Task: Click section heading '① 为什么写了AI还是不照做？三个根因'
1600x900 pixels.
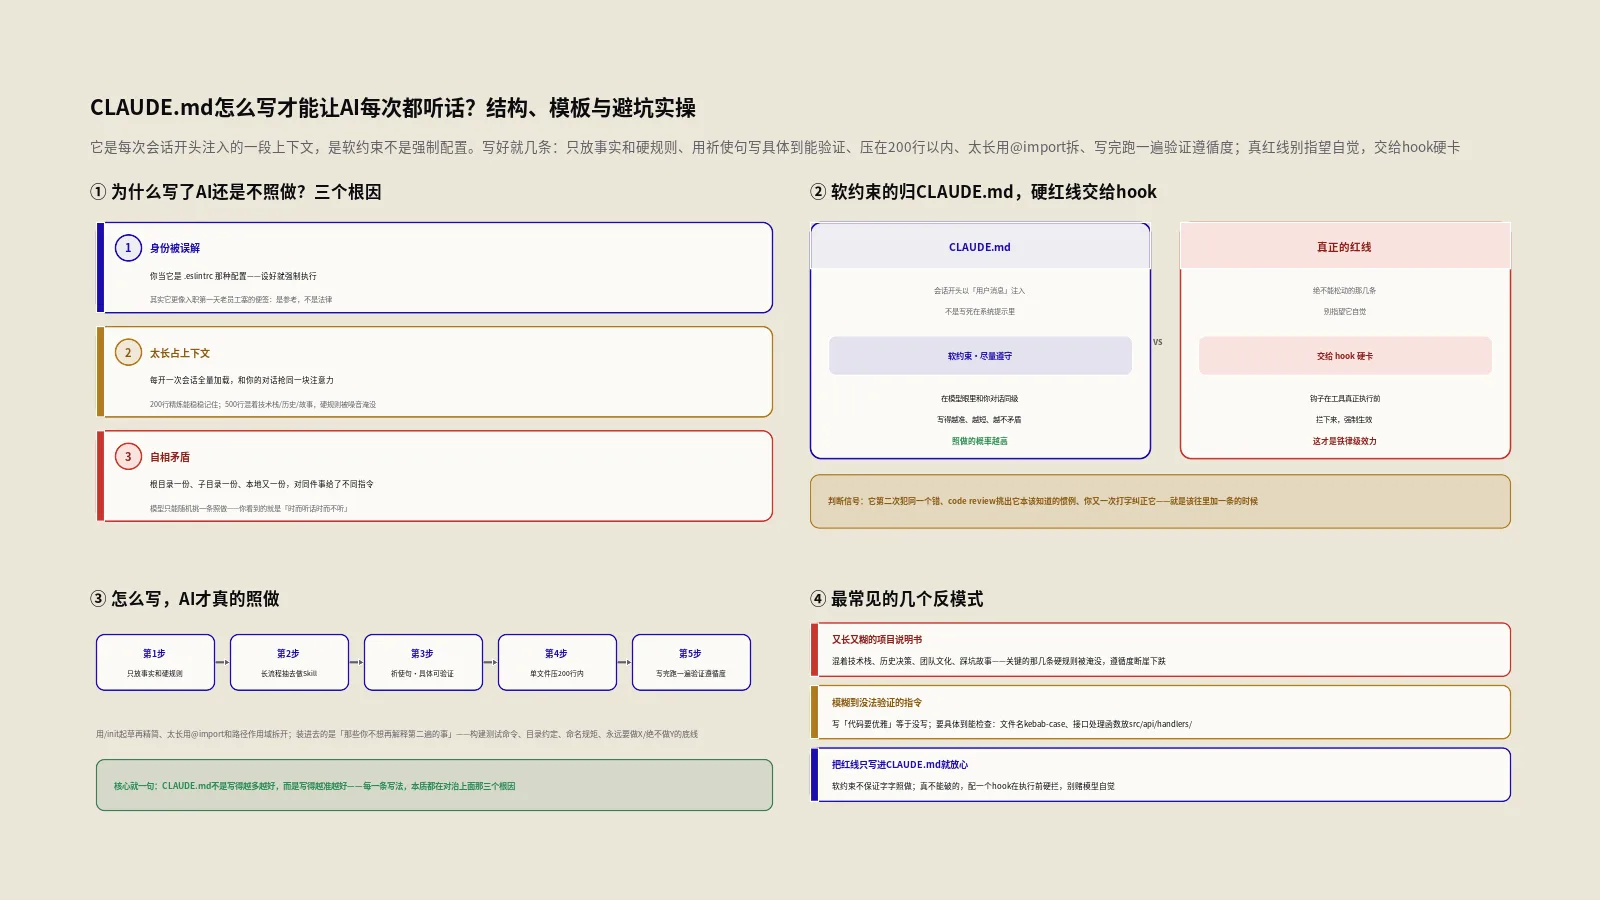Action: coord(236,192)
